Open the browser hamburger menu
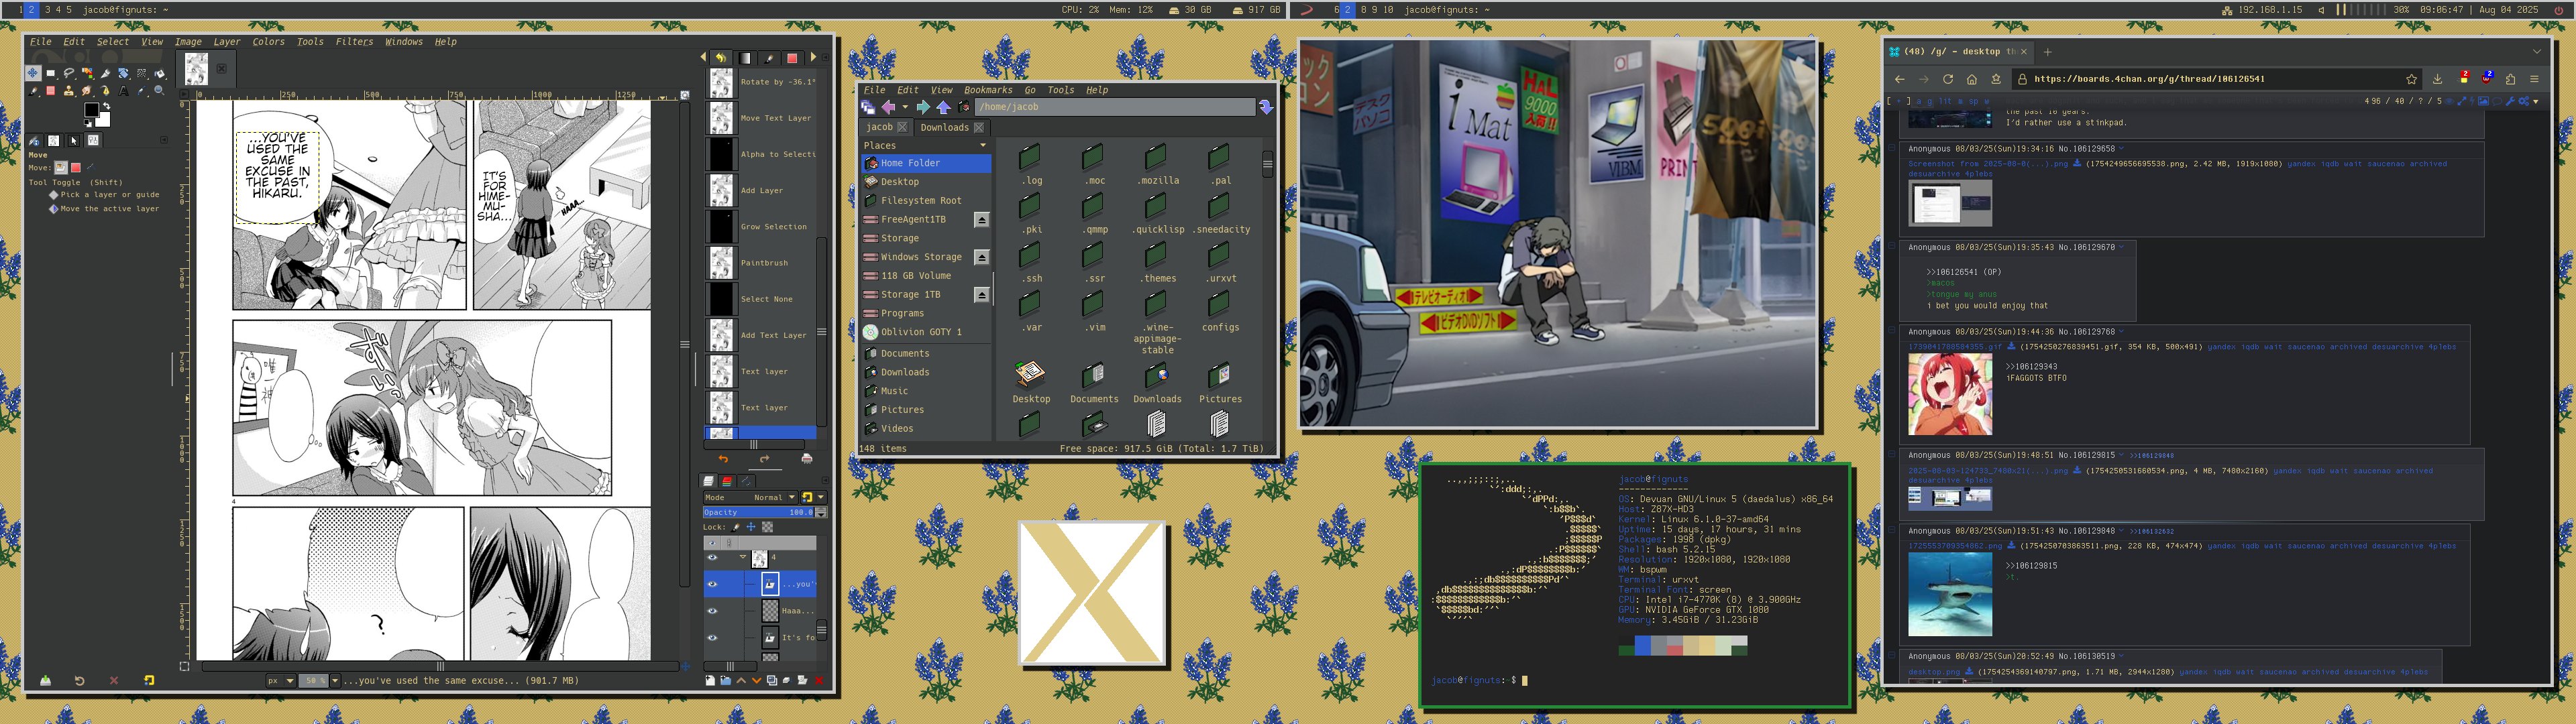The image size is (2576, 724). tap(2534, 79)
